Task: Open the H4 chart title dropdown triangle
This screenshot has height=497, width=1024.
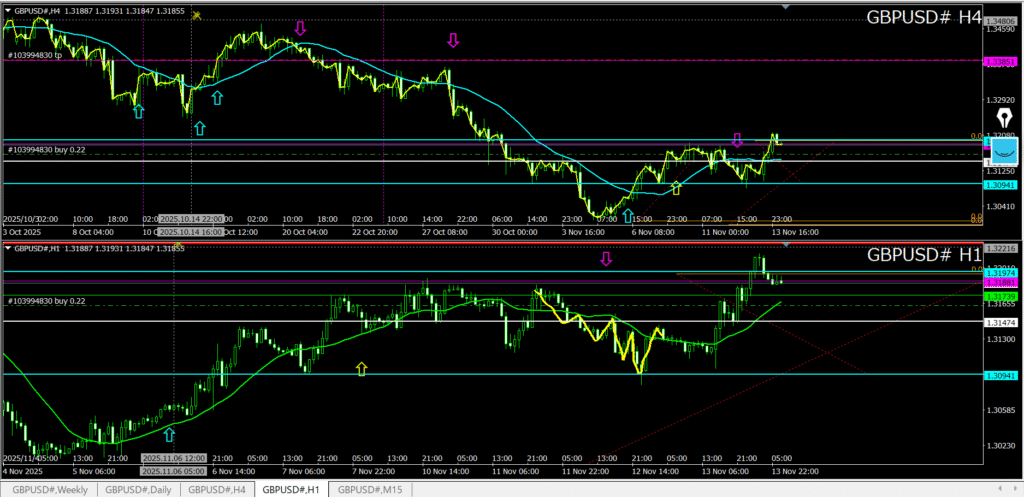Action: point(8,10)
